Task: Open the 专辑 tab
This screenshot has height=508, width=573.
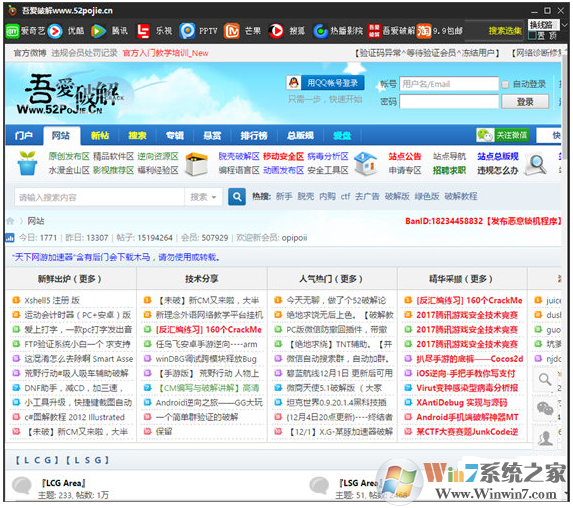Action: (175, 136)
